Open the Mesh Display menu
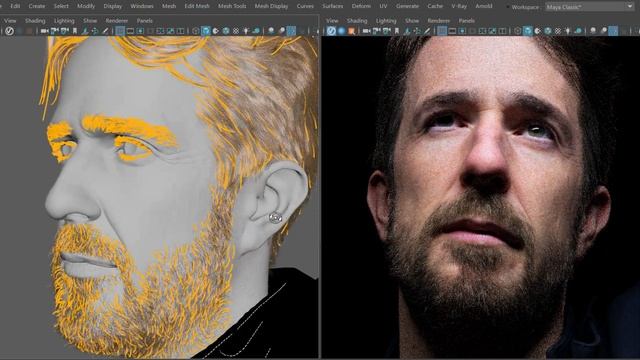The image size is (640, 360). click(271, 6)
